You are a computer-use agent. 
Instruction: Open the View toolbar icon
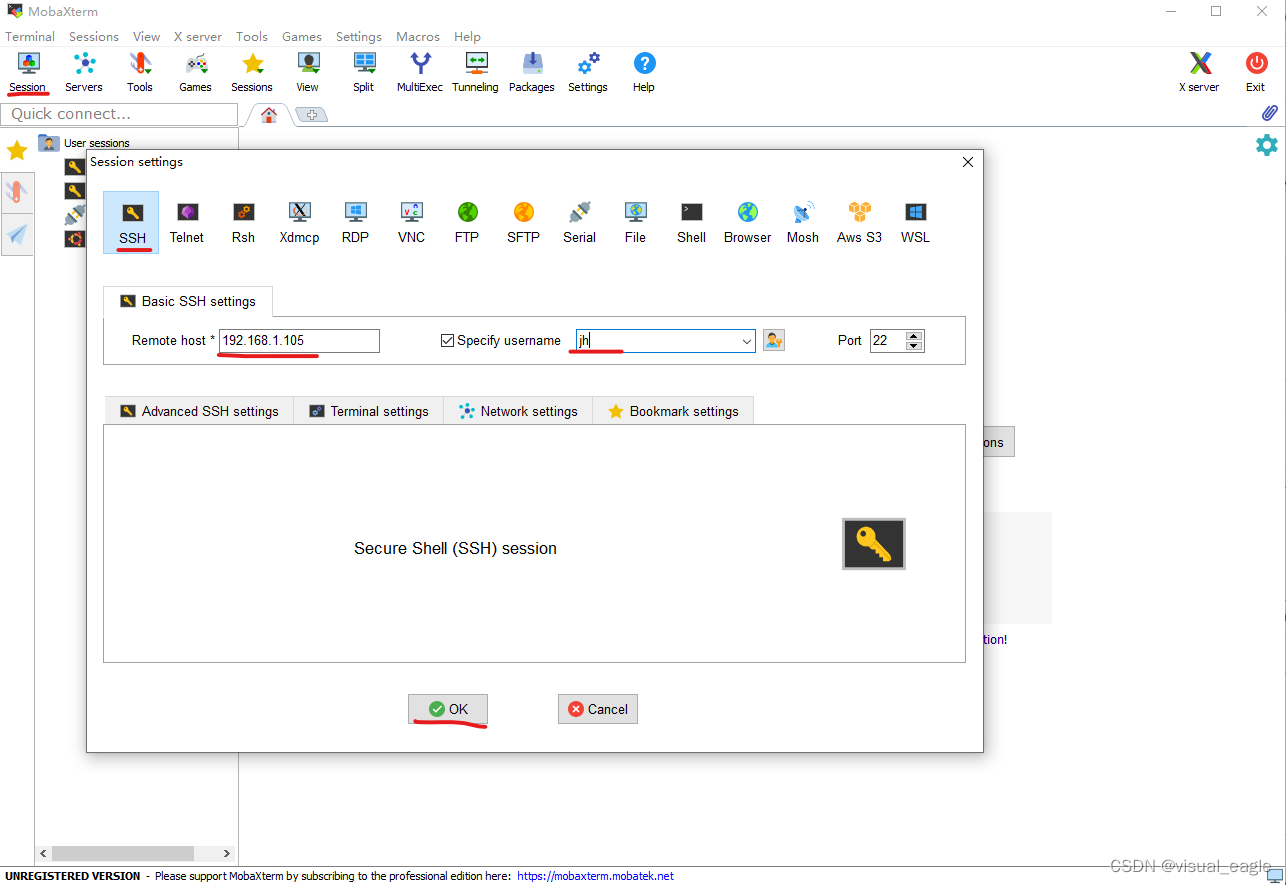pos(308,72)
